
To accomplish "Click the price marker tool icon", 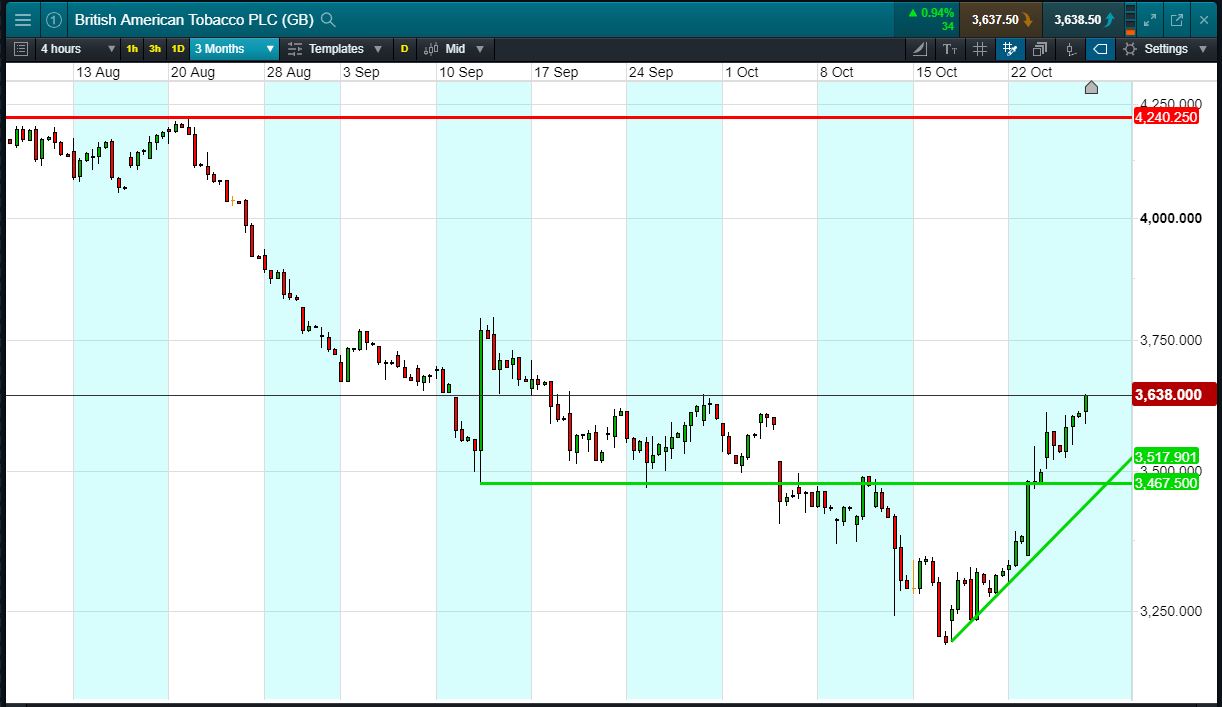I will [x=1070, y=48].
